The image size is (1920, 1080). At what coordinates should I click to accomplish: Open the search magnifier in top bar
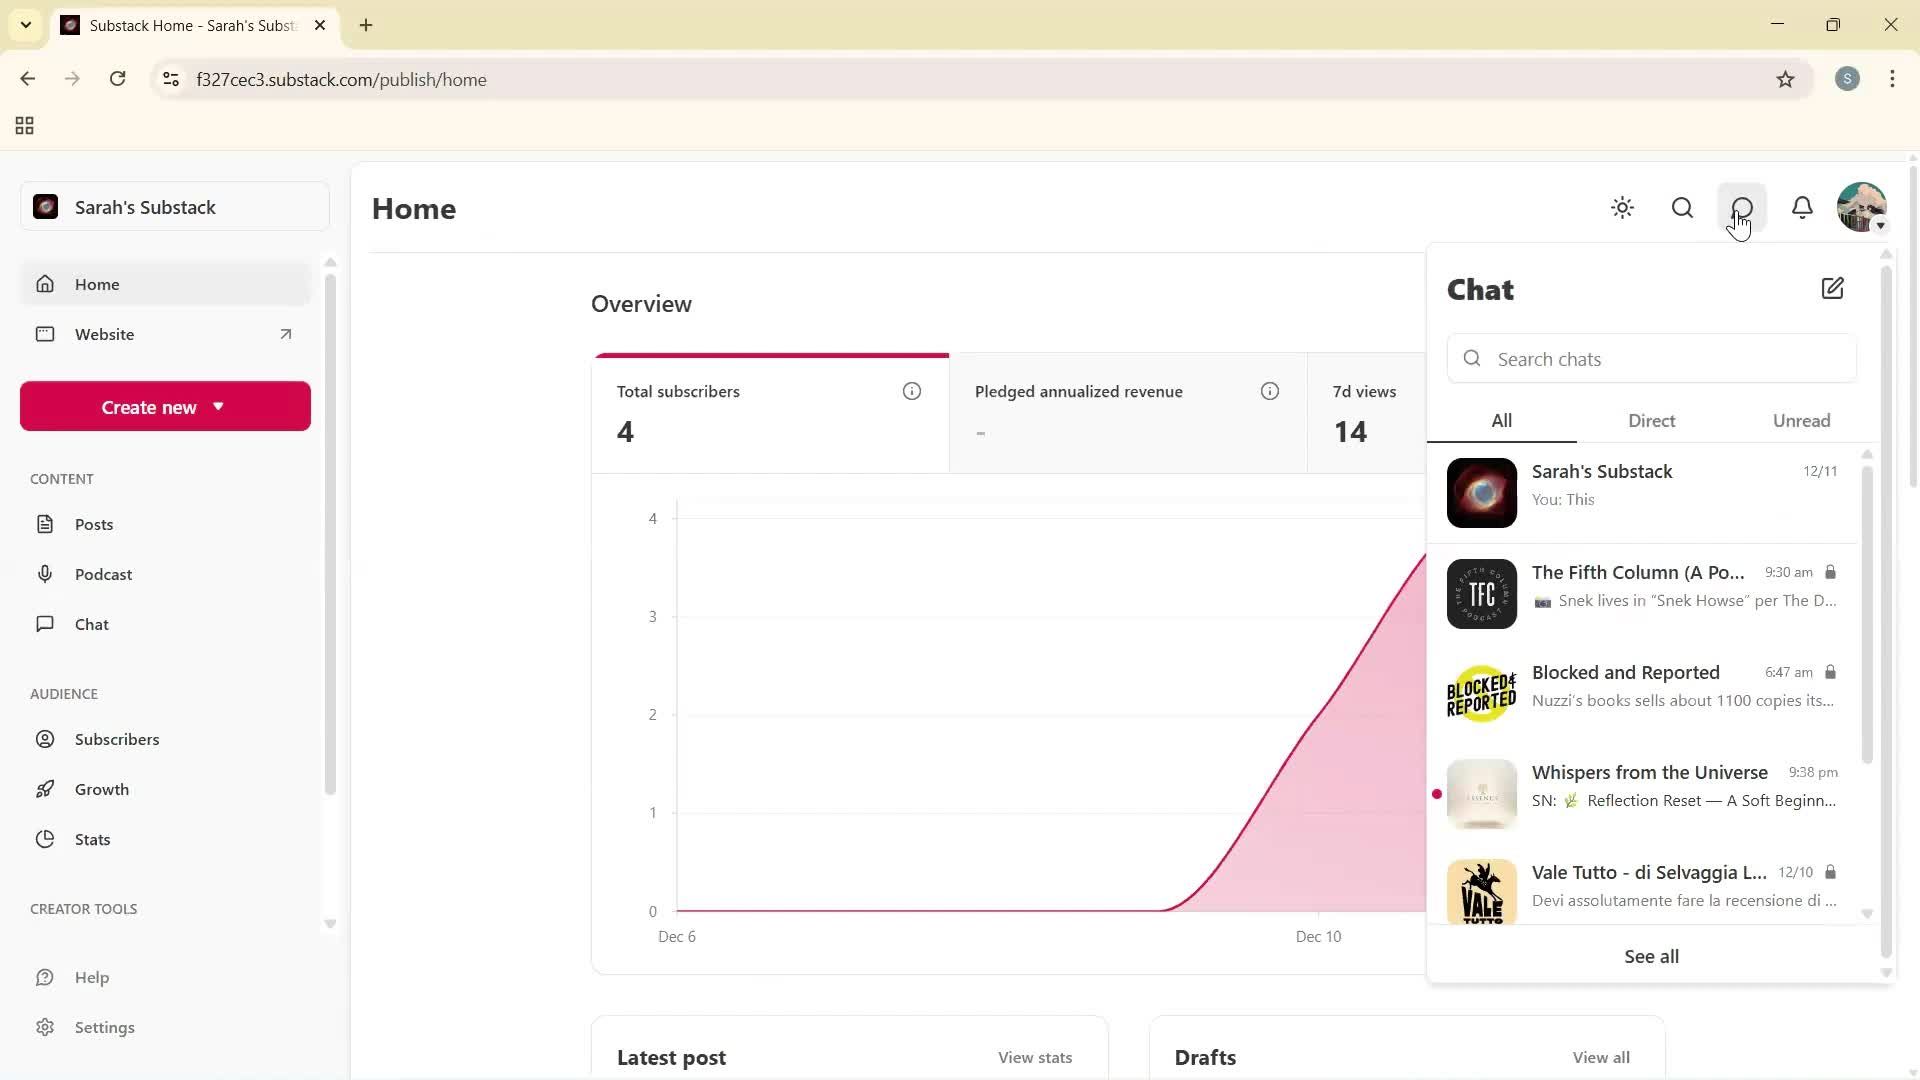pos(1682,208)
